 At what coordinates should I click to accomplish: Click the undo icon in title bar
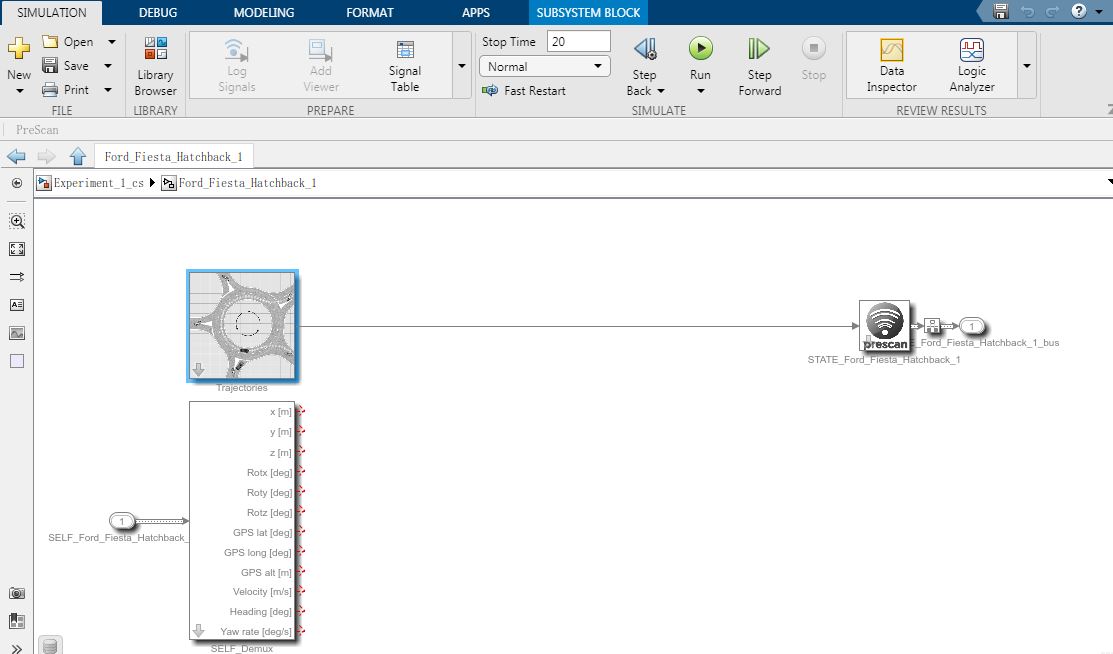(1027, 11)
